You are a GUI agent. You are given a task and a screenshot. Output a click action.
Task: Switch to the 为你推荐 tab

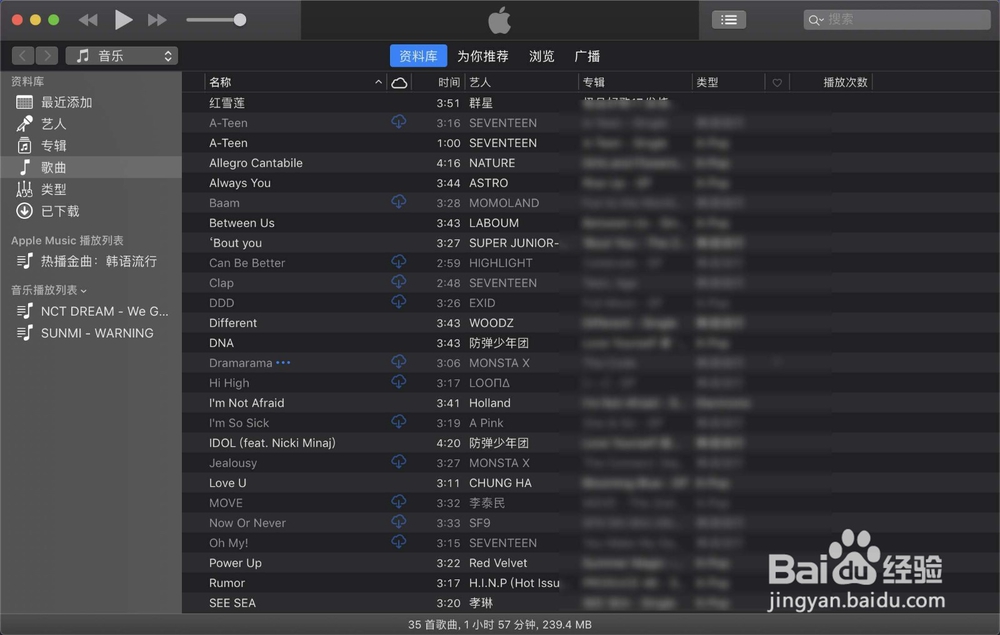click(x=483, y=56)
